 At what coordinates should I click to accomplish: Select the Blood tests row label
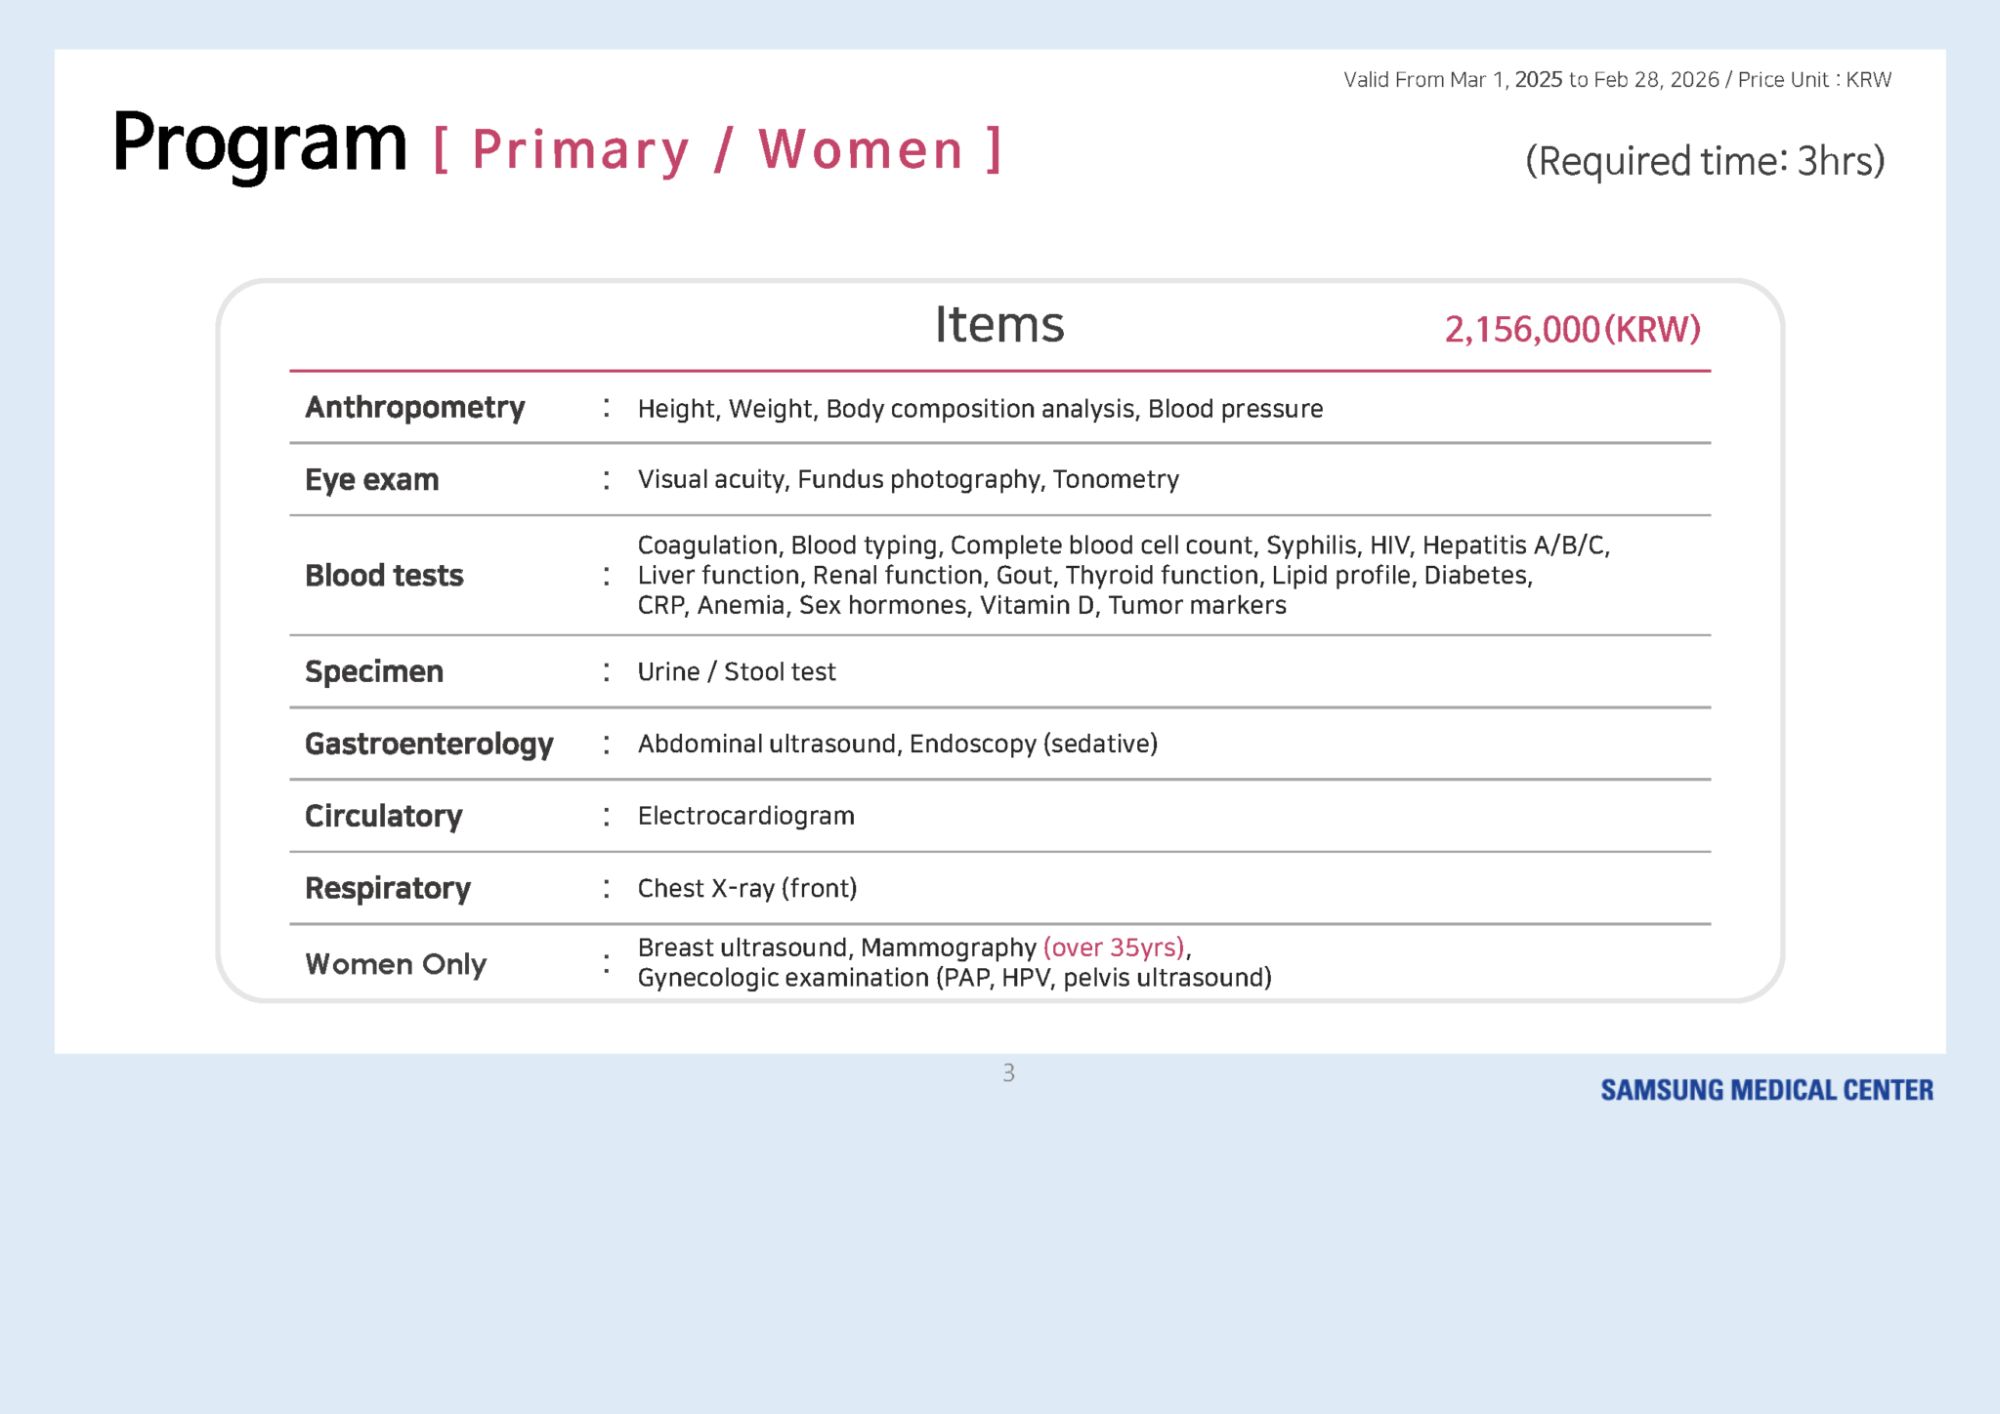tap(384, 576)
